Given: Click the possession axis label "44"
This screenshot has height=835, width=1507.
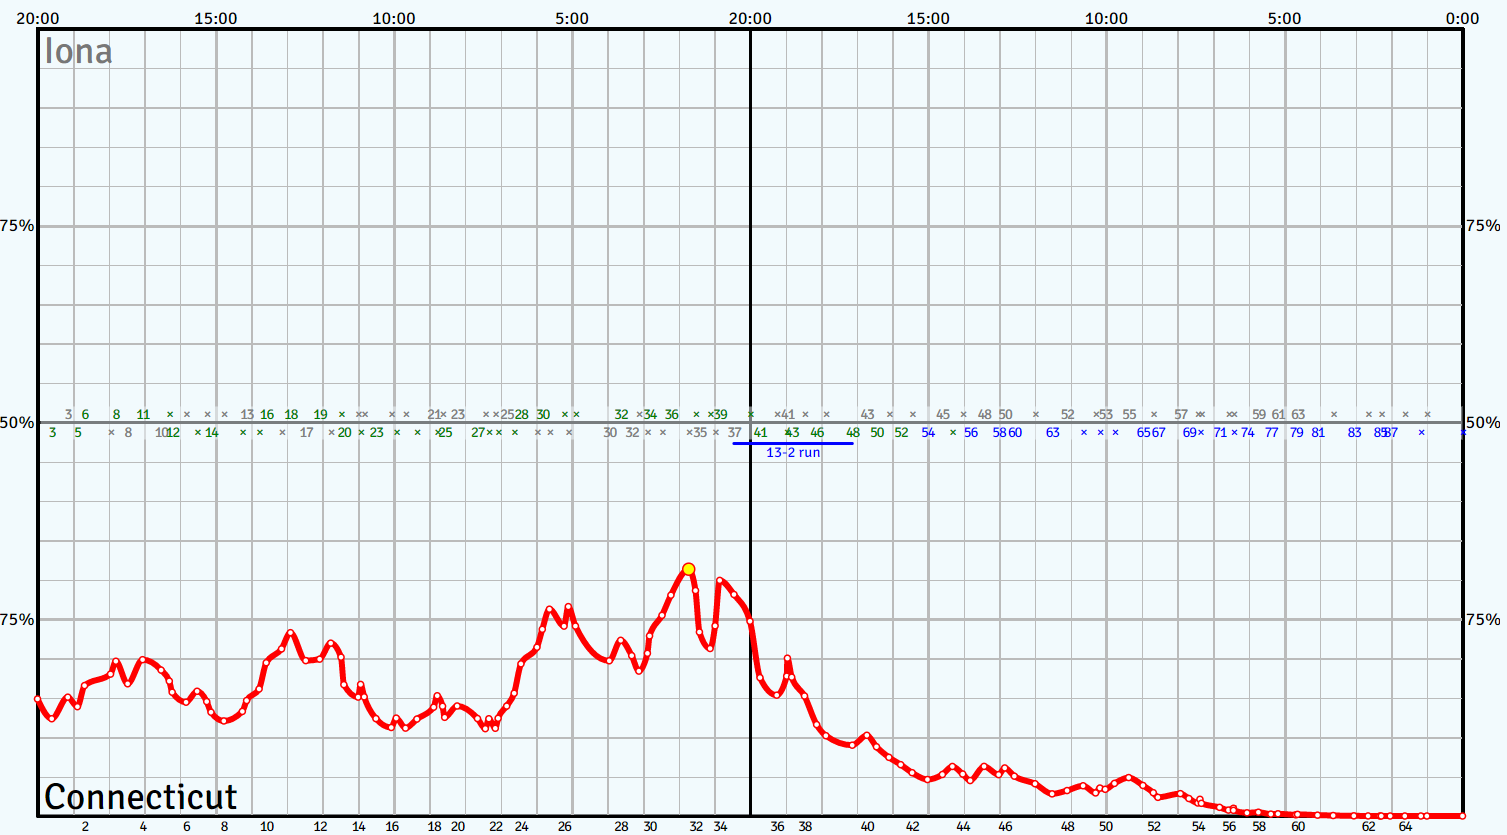Looking at the screenshot, I should 963,827.
